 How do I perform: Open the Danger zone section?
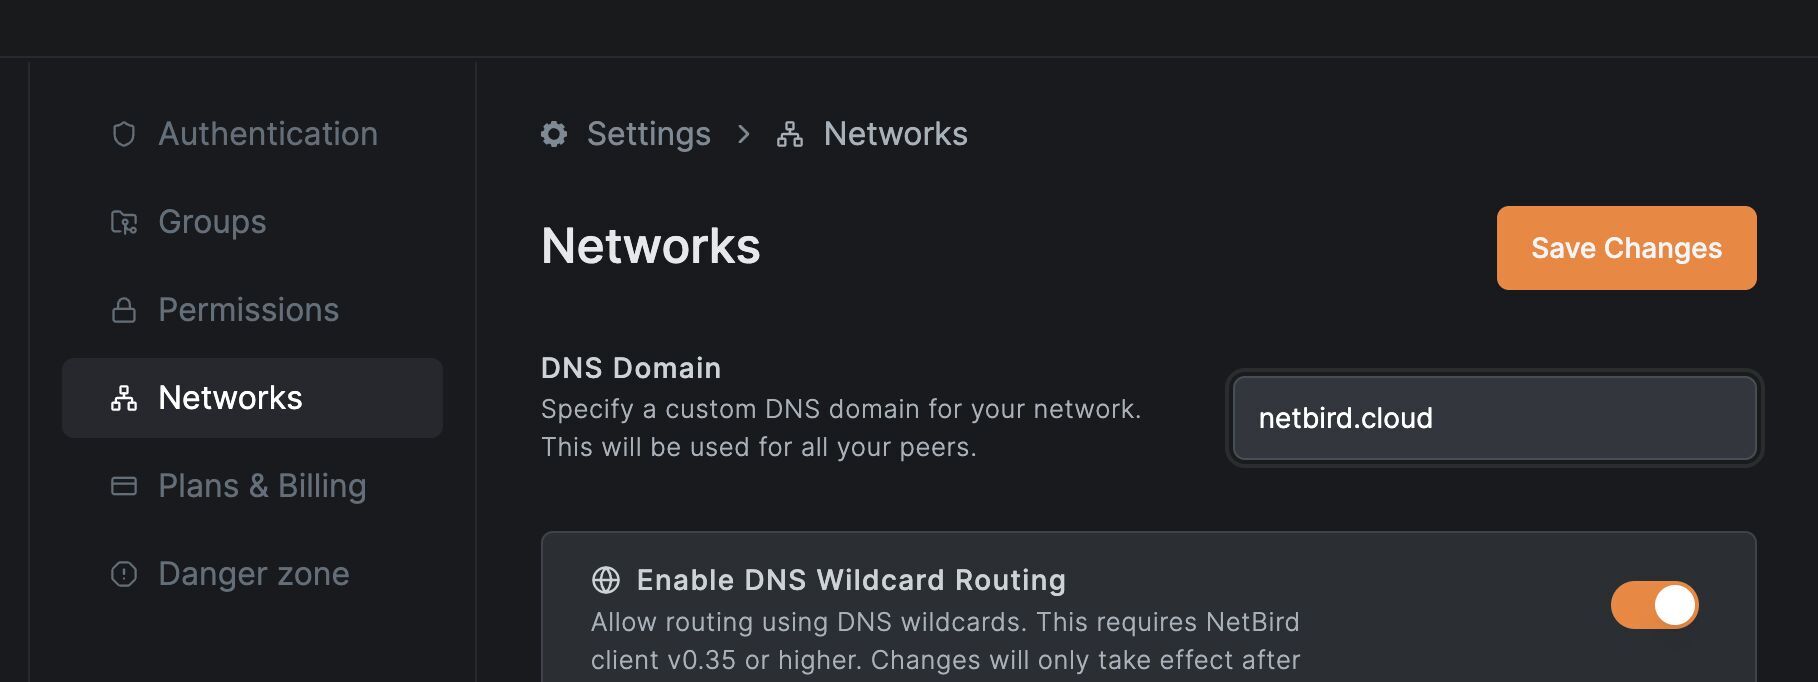point(253,574)
